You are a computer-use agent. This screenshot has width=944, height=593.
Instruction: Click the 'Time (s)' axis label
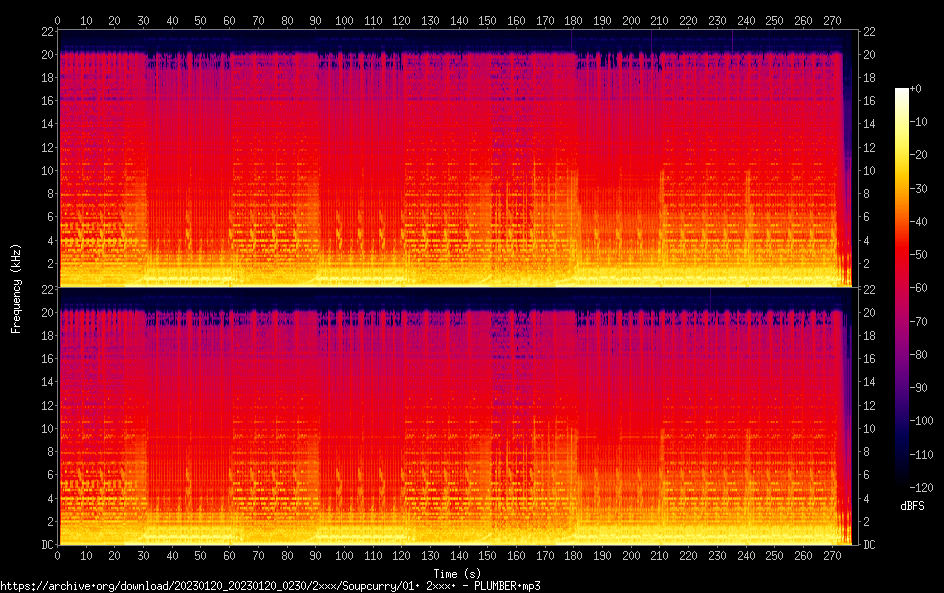[456, 573]
